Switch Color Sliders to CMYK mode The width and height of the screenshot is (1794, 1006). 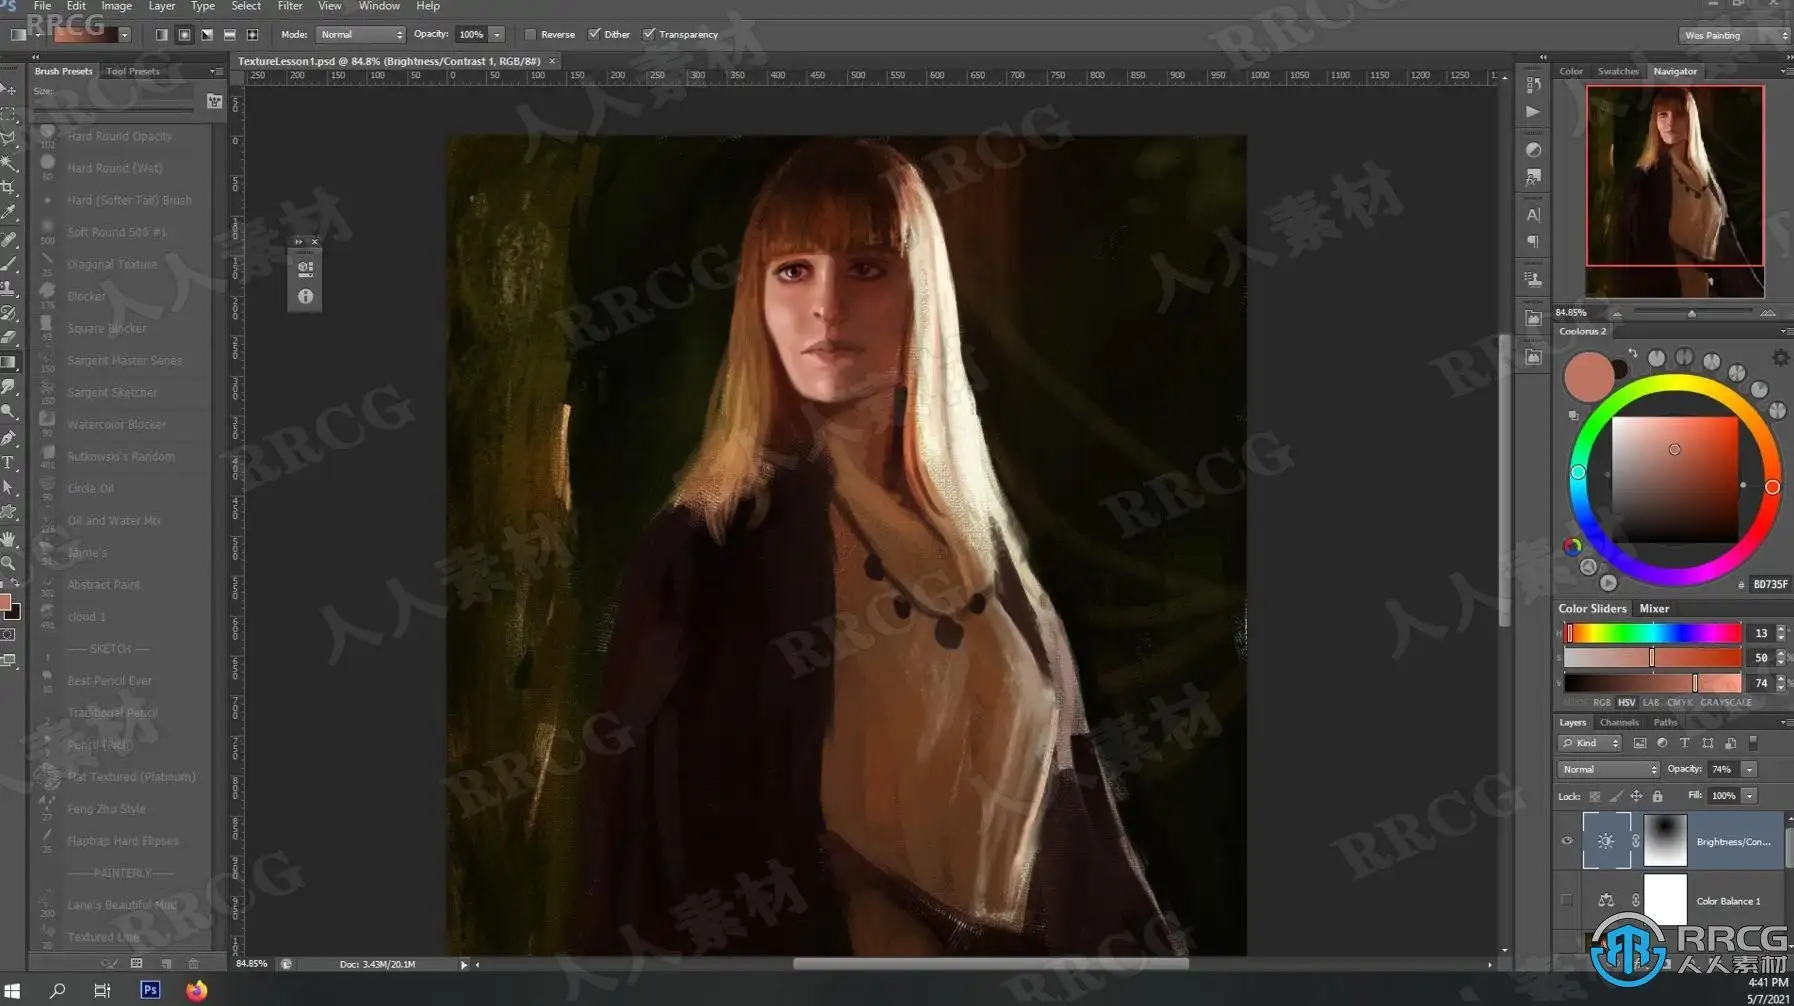1680,703
